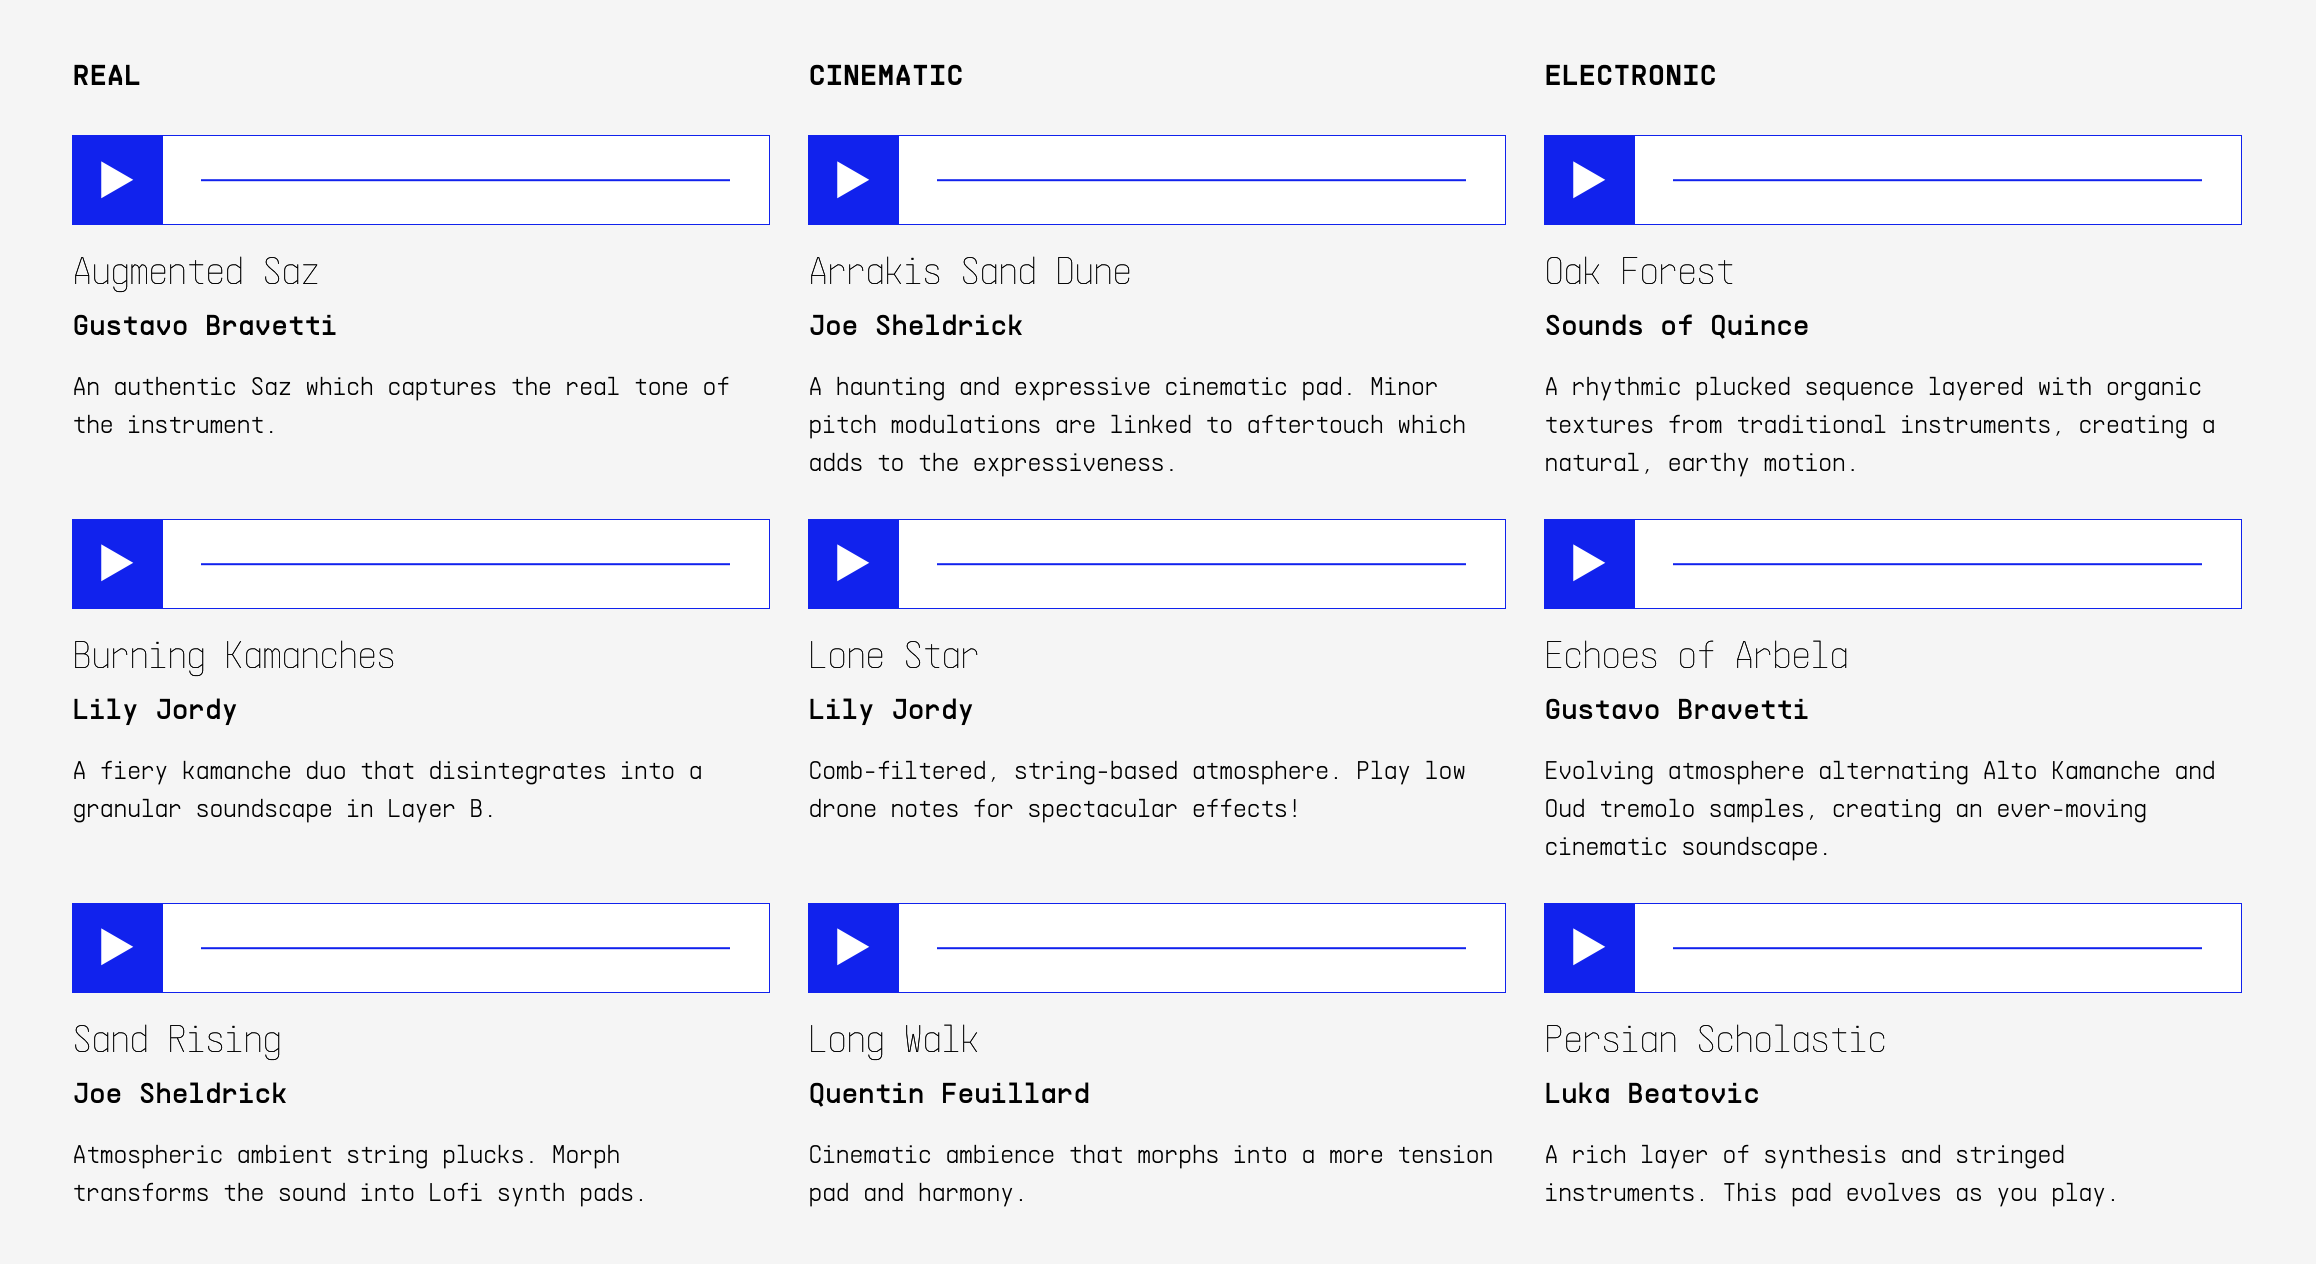Click the Persian Scholastic seek track
The image size is (2316, 1264).
pos(1937,948)
